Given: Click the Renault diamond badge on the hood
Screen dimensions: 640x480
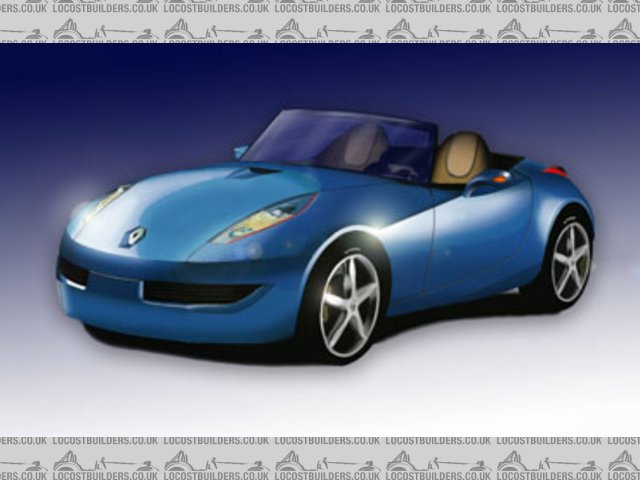Looking at the screenshot, I should click(x=135, y=236).
